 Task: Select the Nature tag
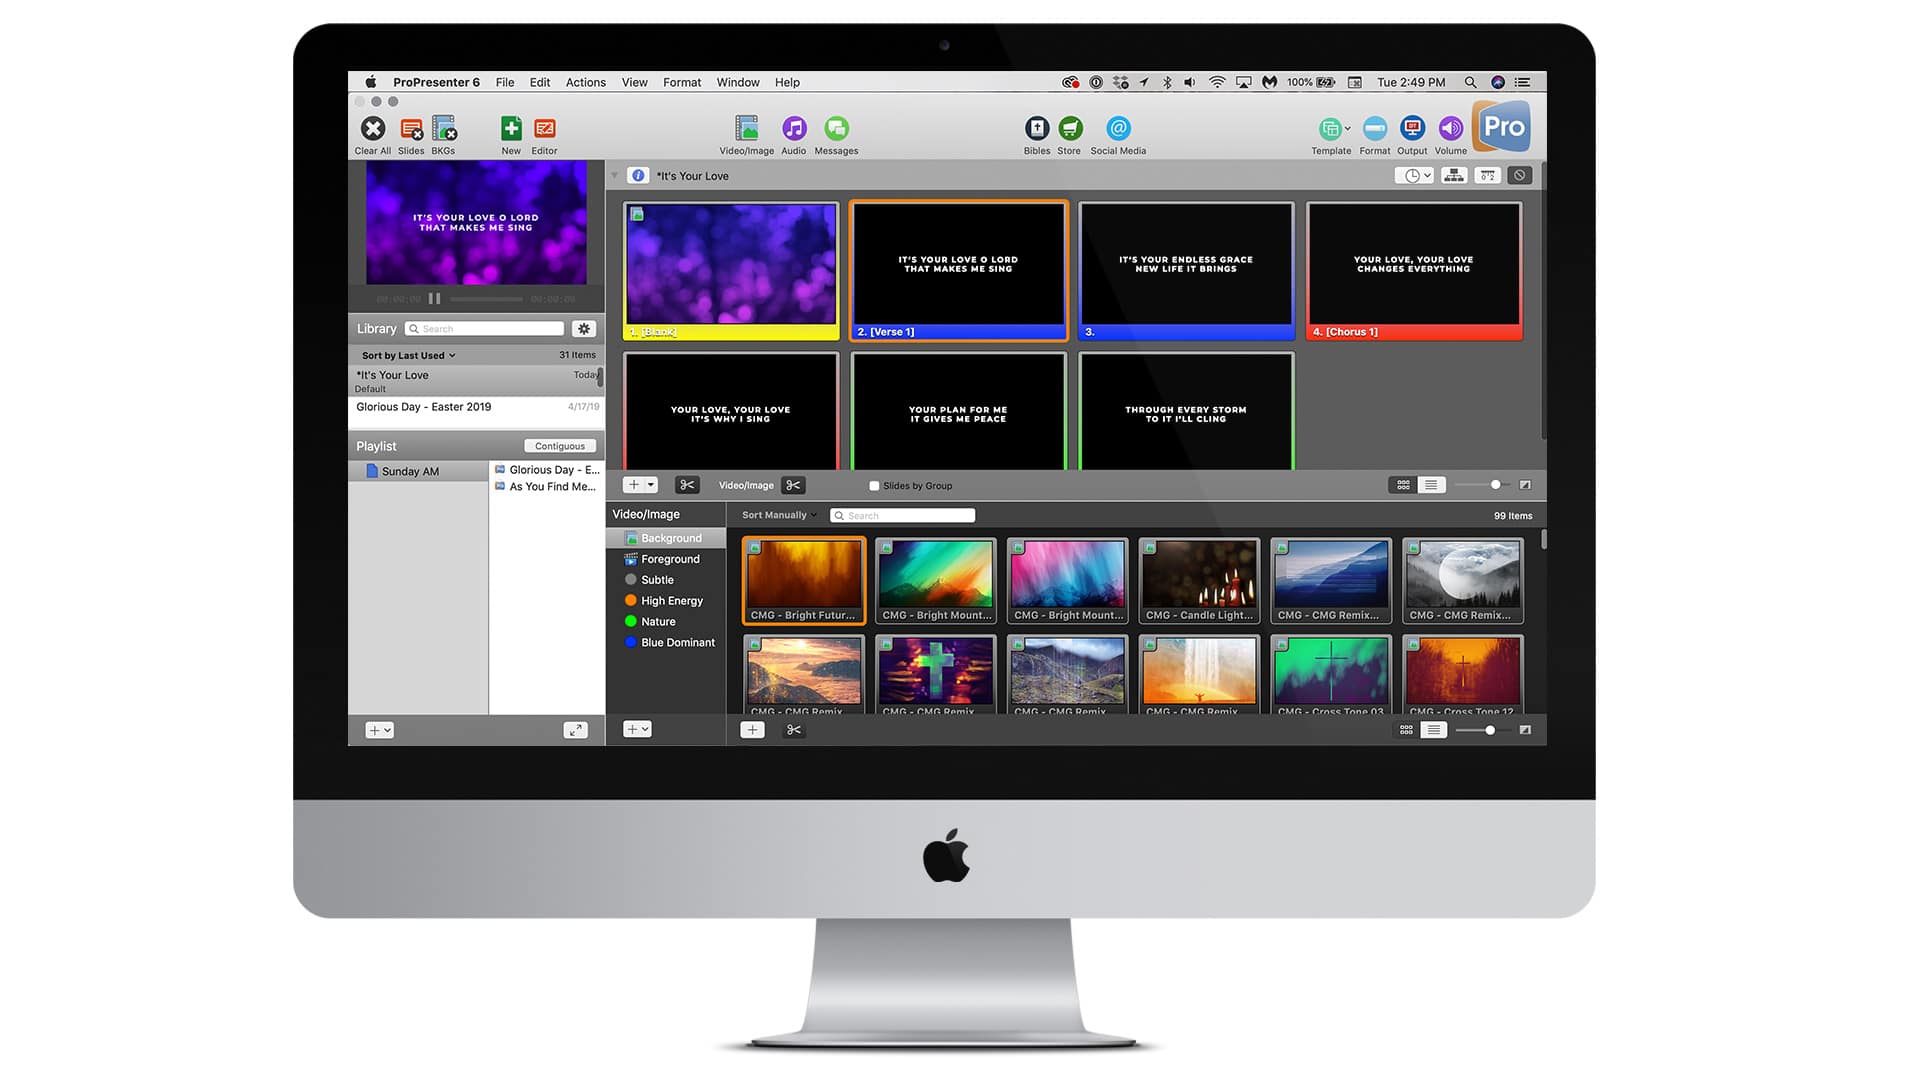(x=666, y=622)
